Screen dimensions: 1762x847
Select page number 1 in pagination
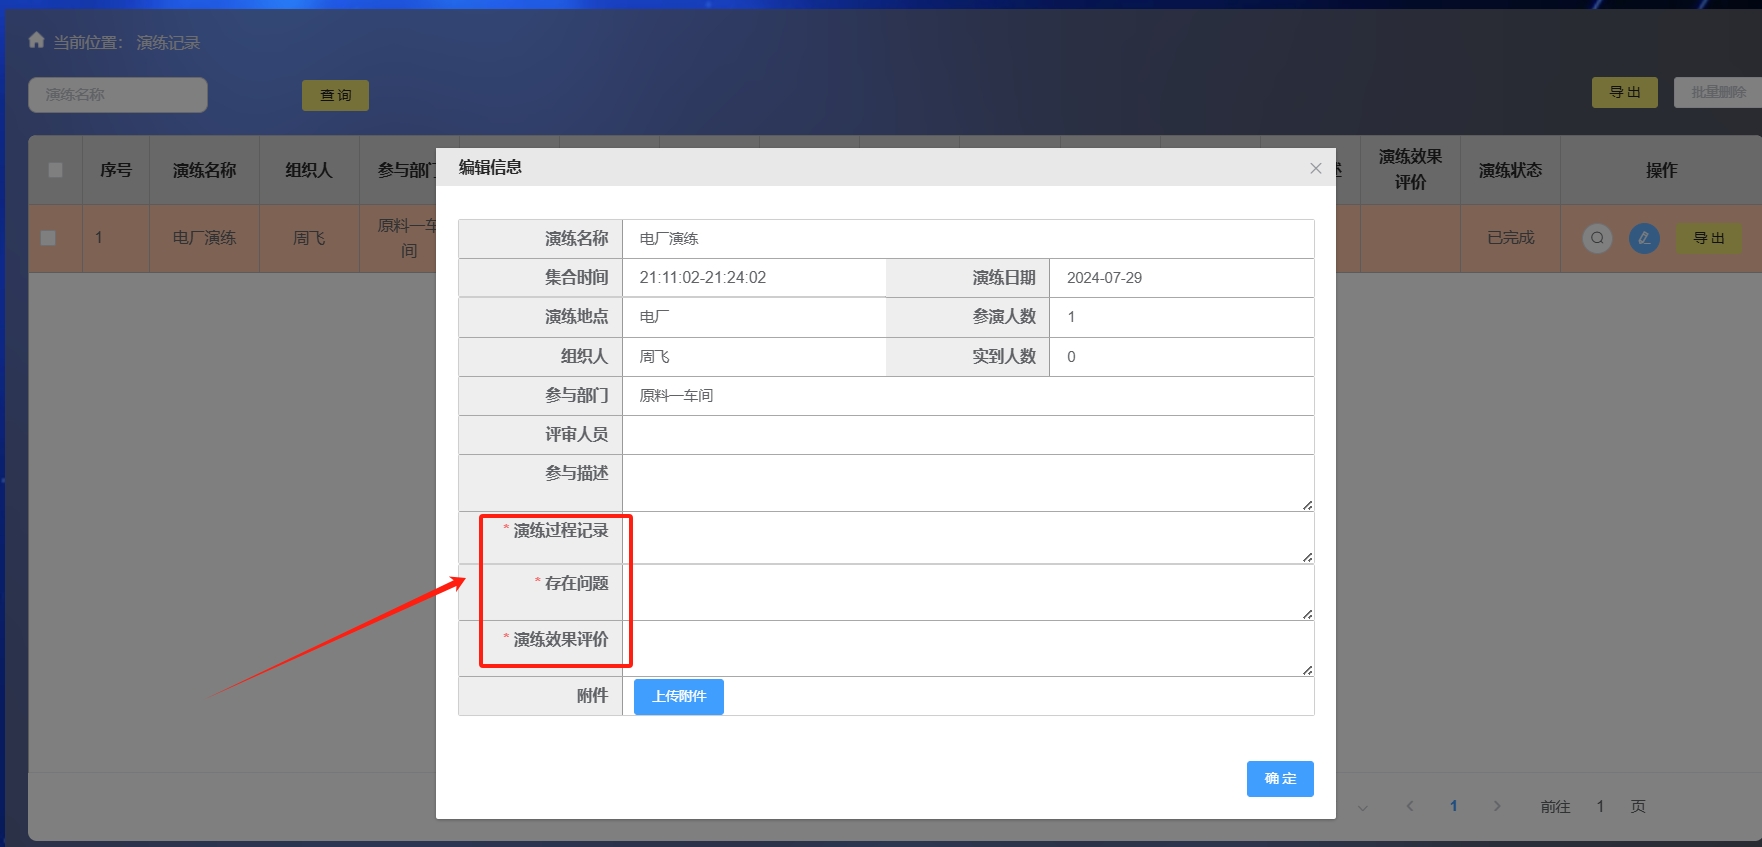(x=1453, y=806)
